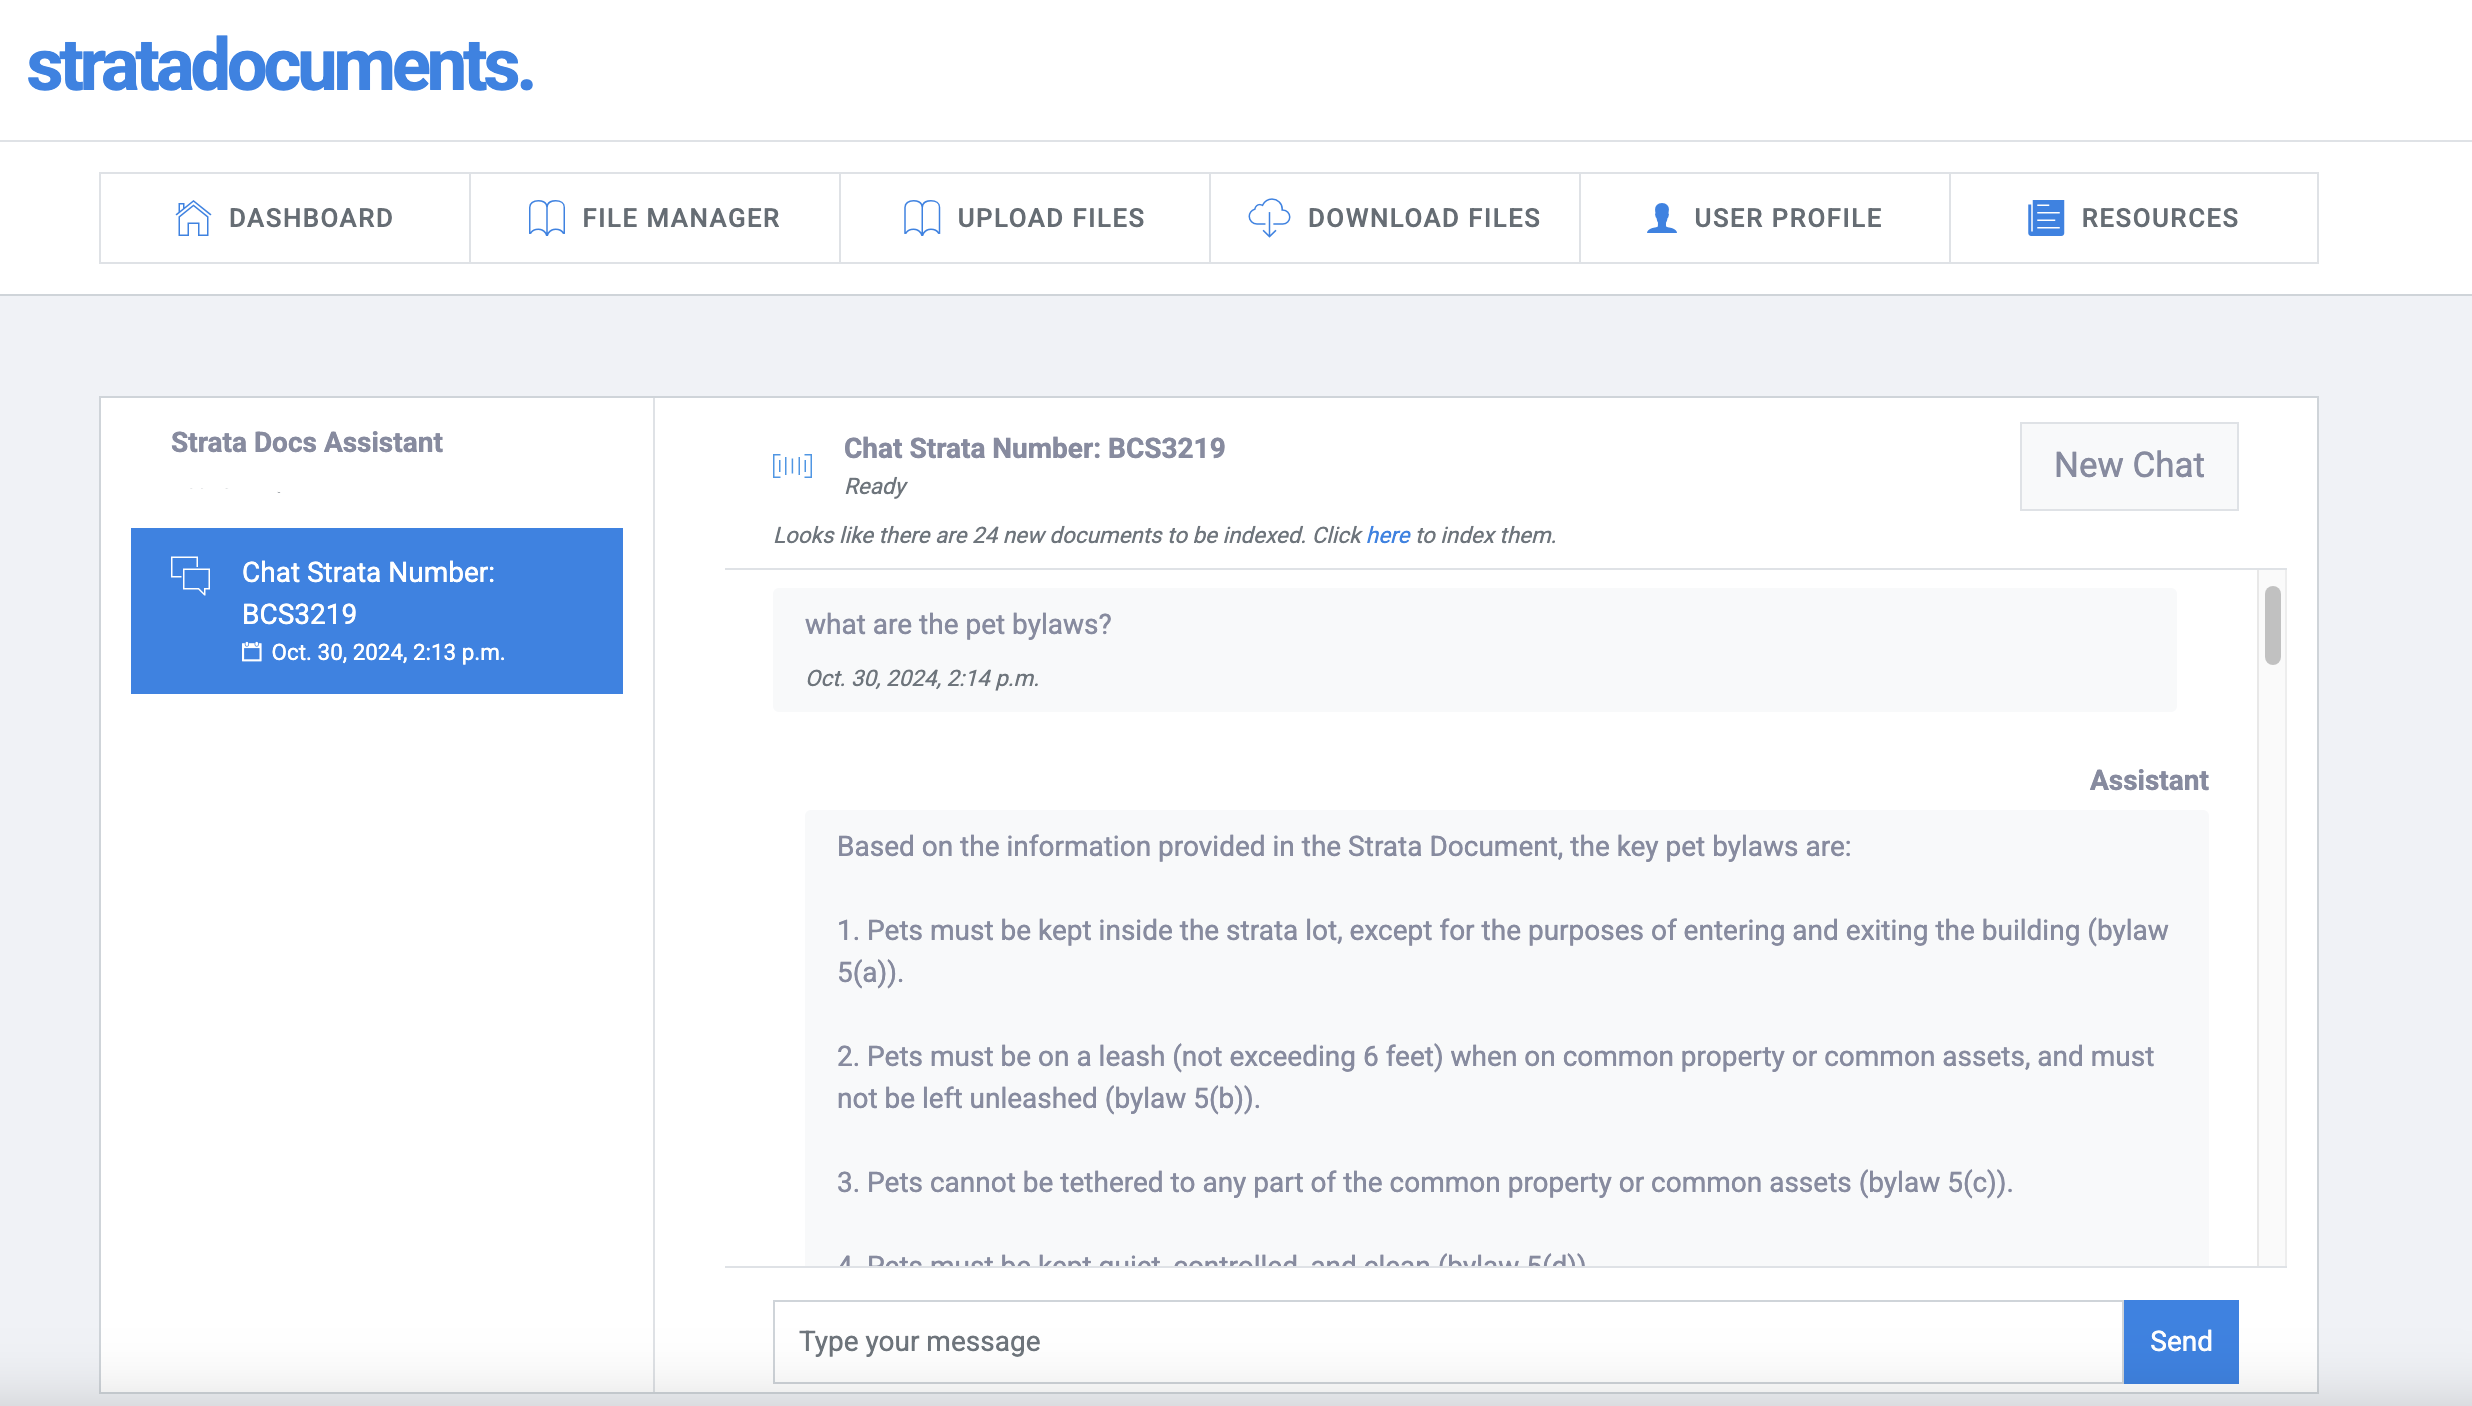Viewport: 2472px width, 1406px height.
Task: Click the Upload Files book icon
Action: 921,218
